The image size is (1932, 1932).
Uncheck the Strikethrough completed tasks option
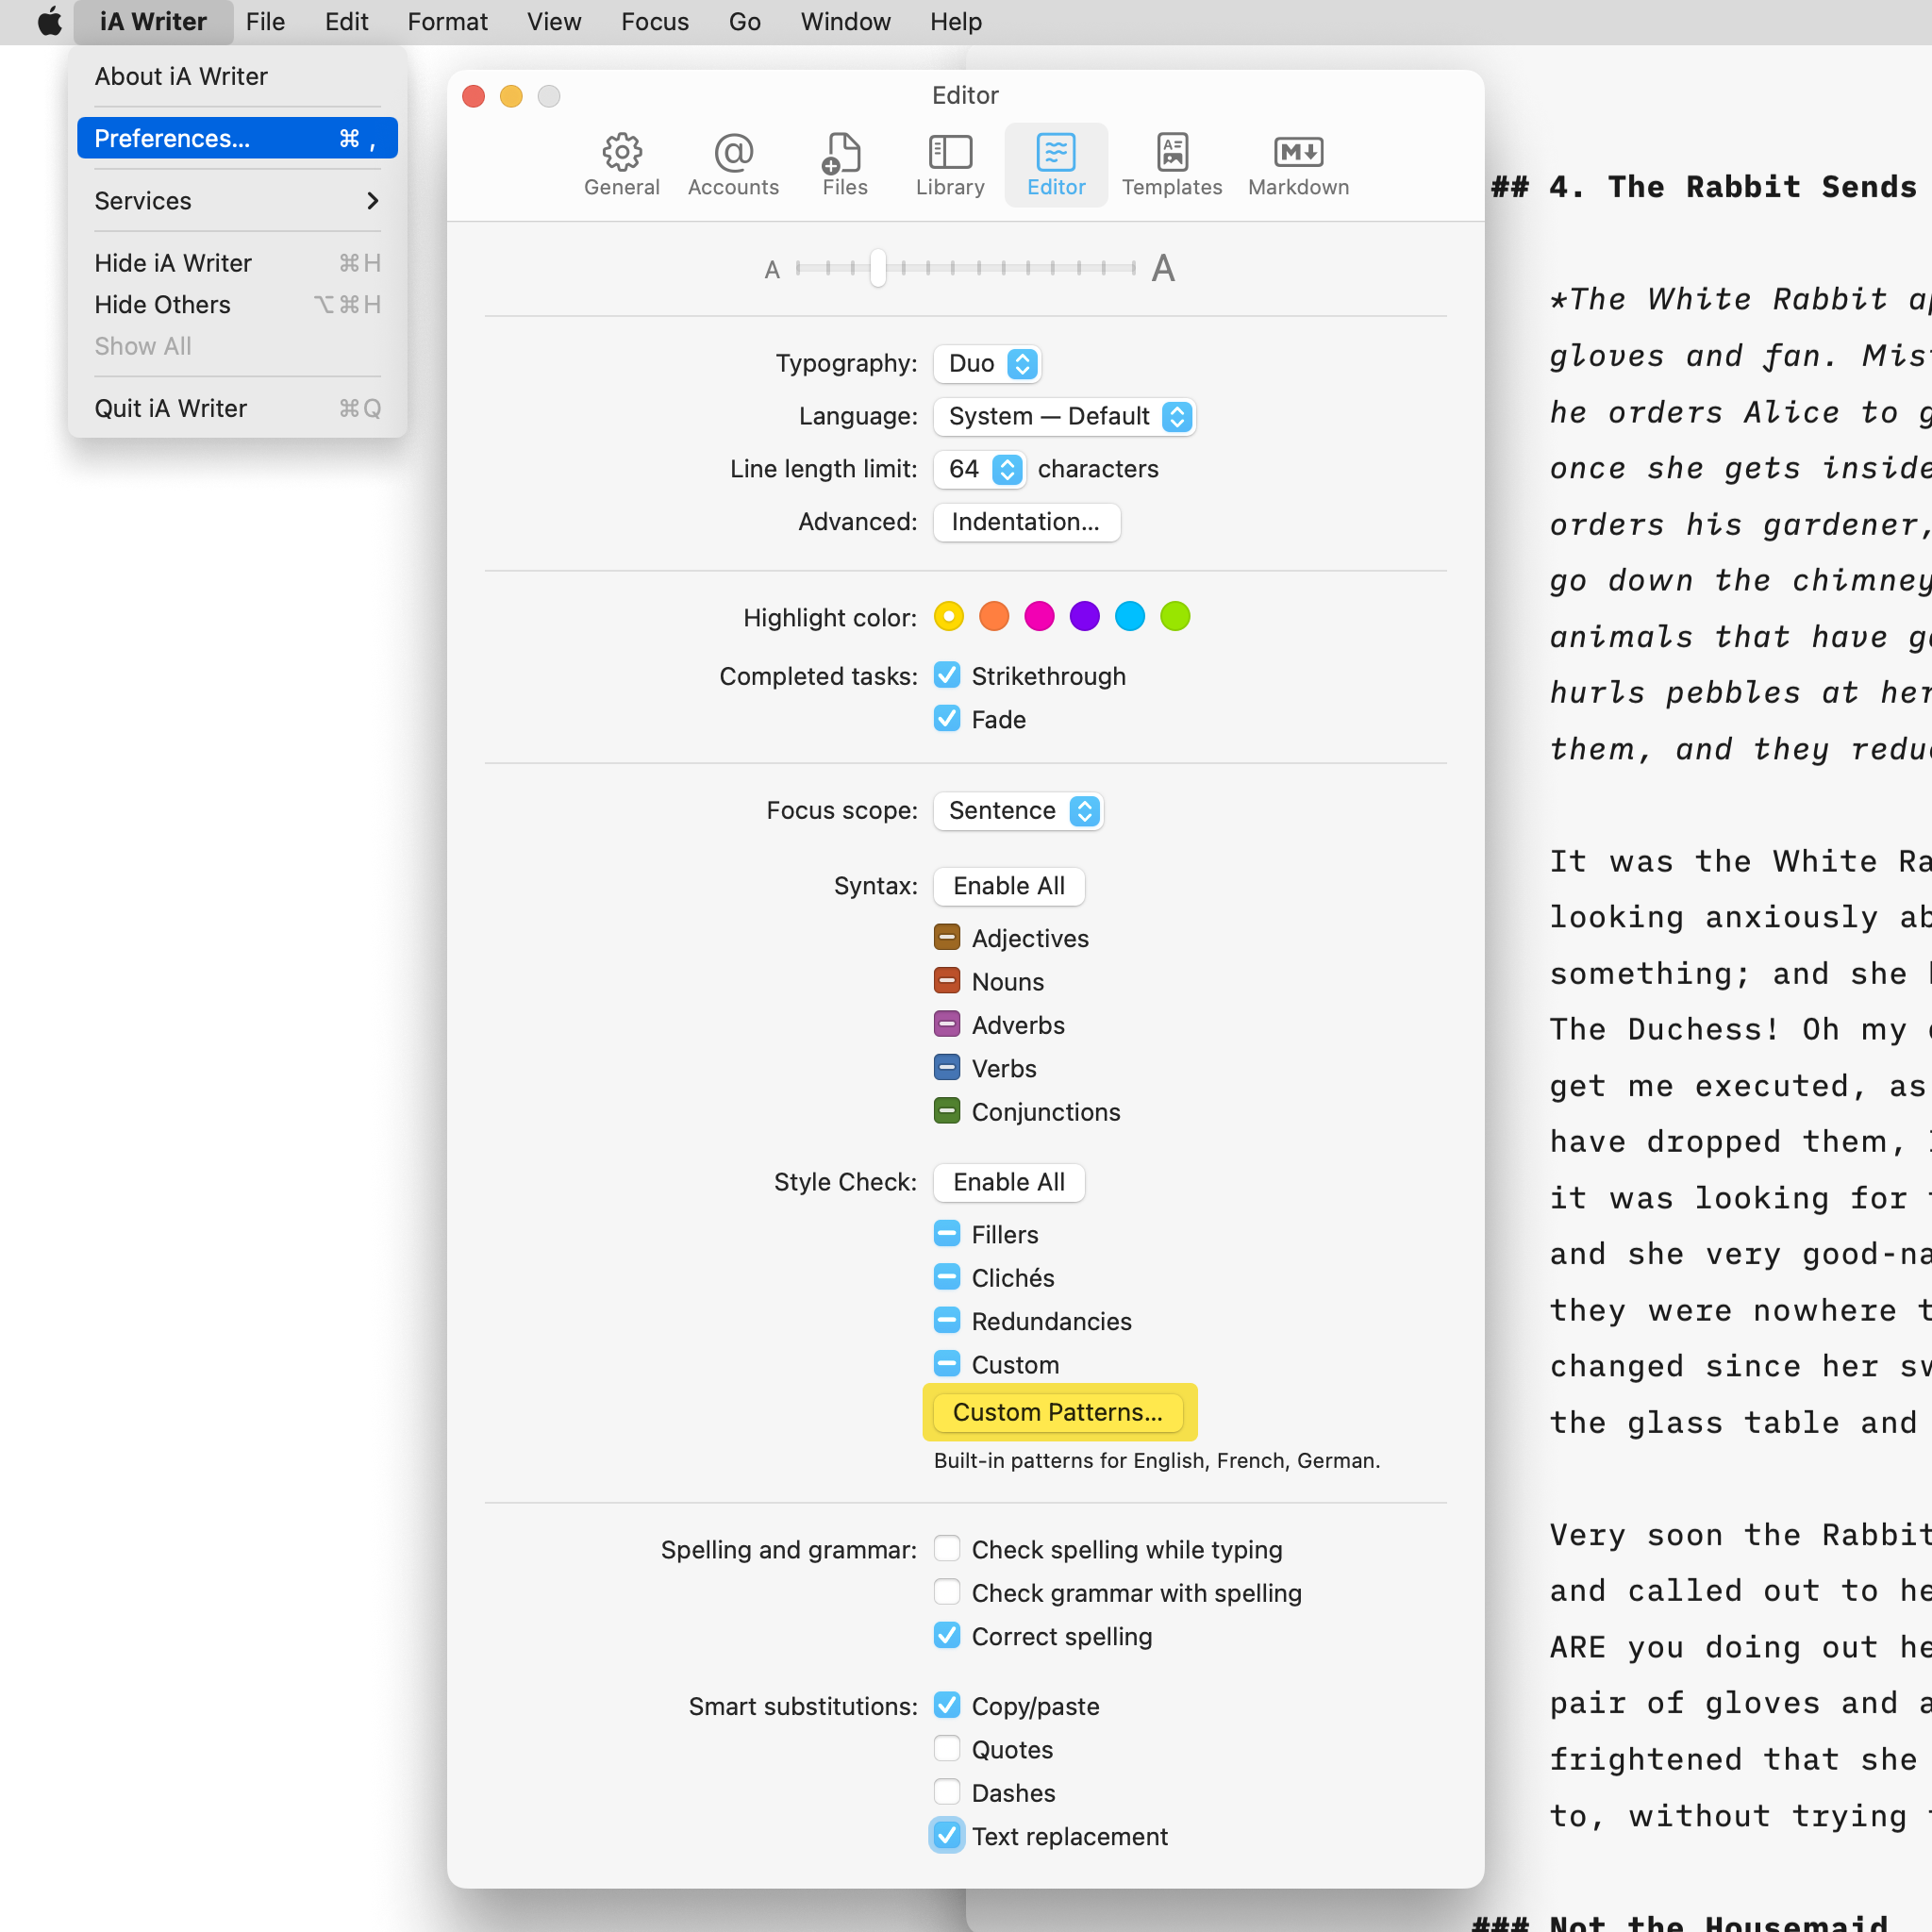(x=946, y=676)
